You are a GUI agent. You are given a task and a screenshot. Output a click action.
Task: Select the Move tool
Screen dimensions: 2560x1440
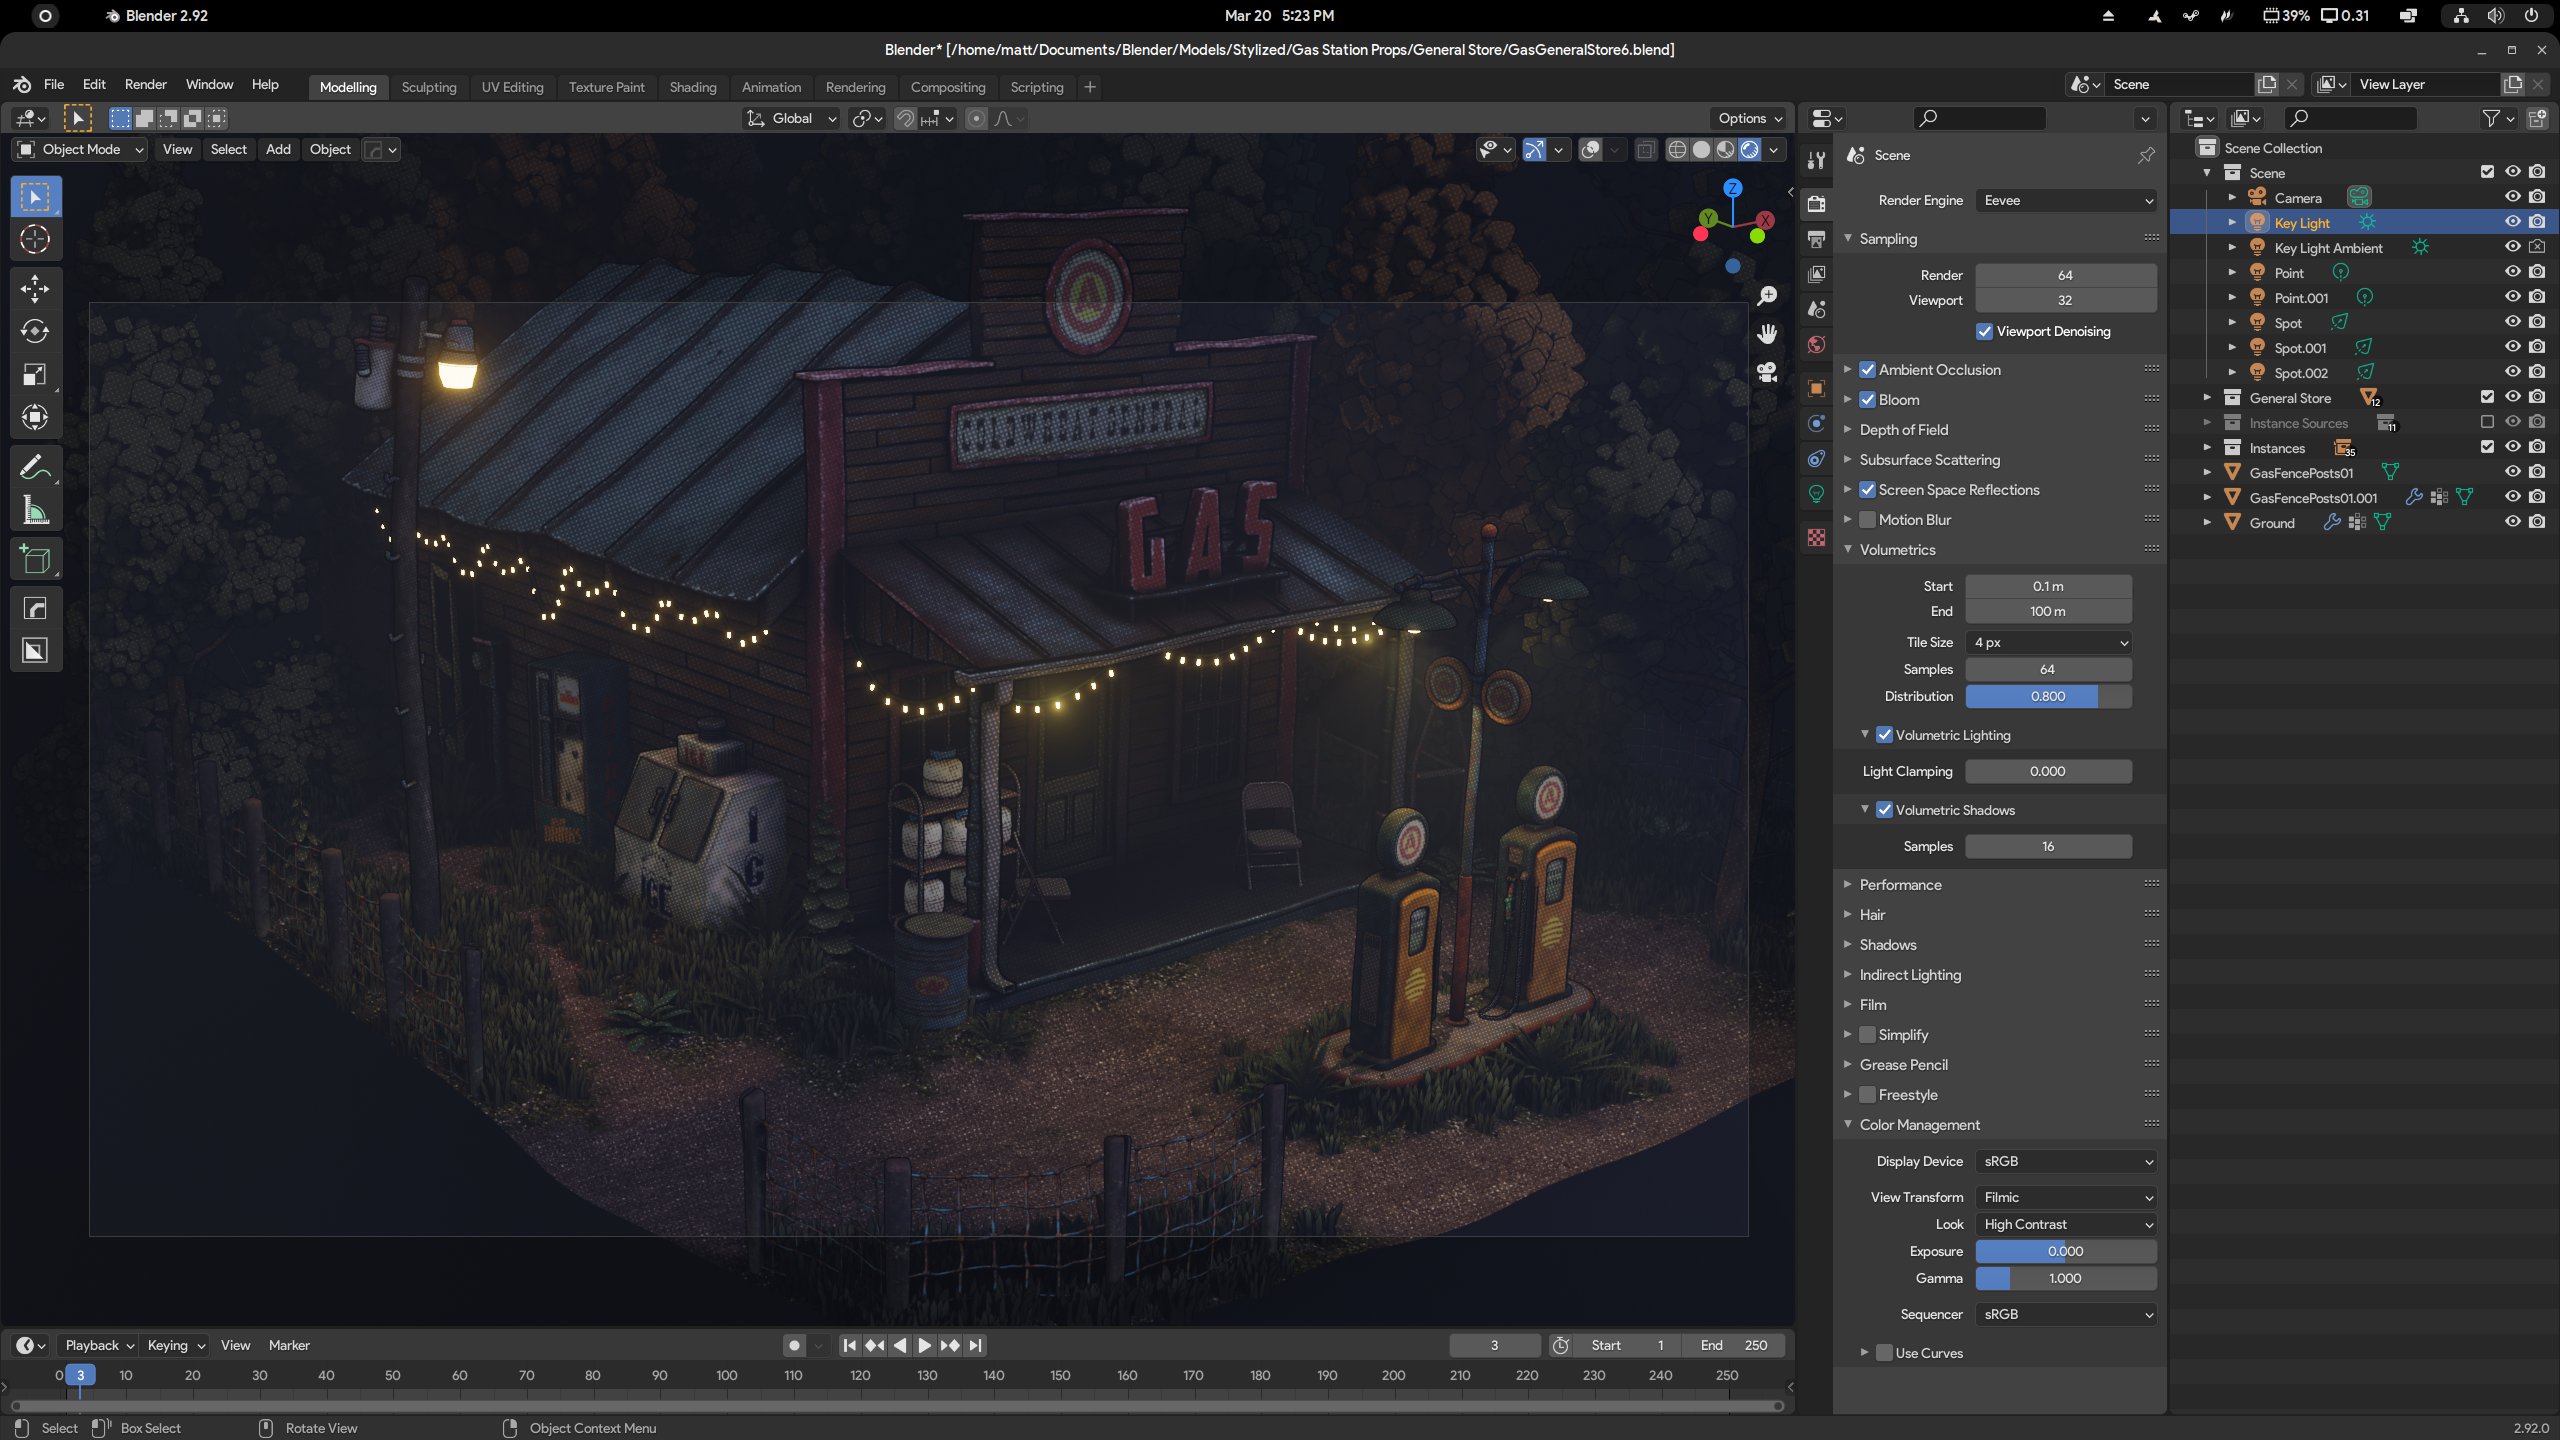click(x=35, y=289)
